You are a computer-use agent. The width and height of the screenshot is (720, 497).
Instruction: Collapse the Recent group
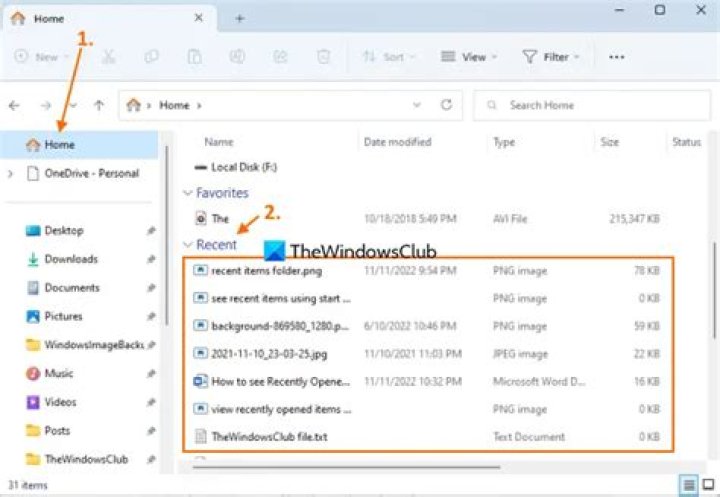click(187, 245)
